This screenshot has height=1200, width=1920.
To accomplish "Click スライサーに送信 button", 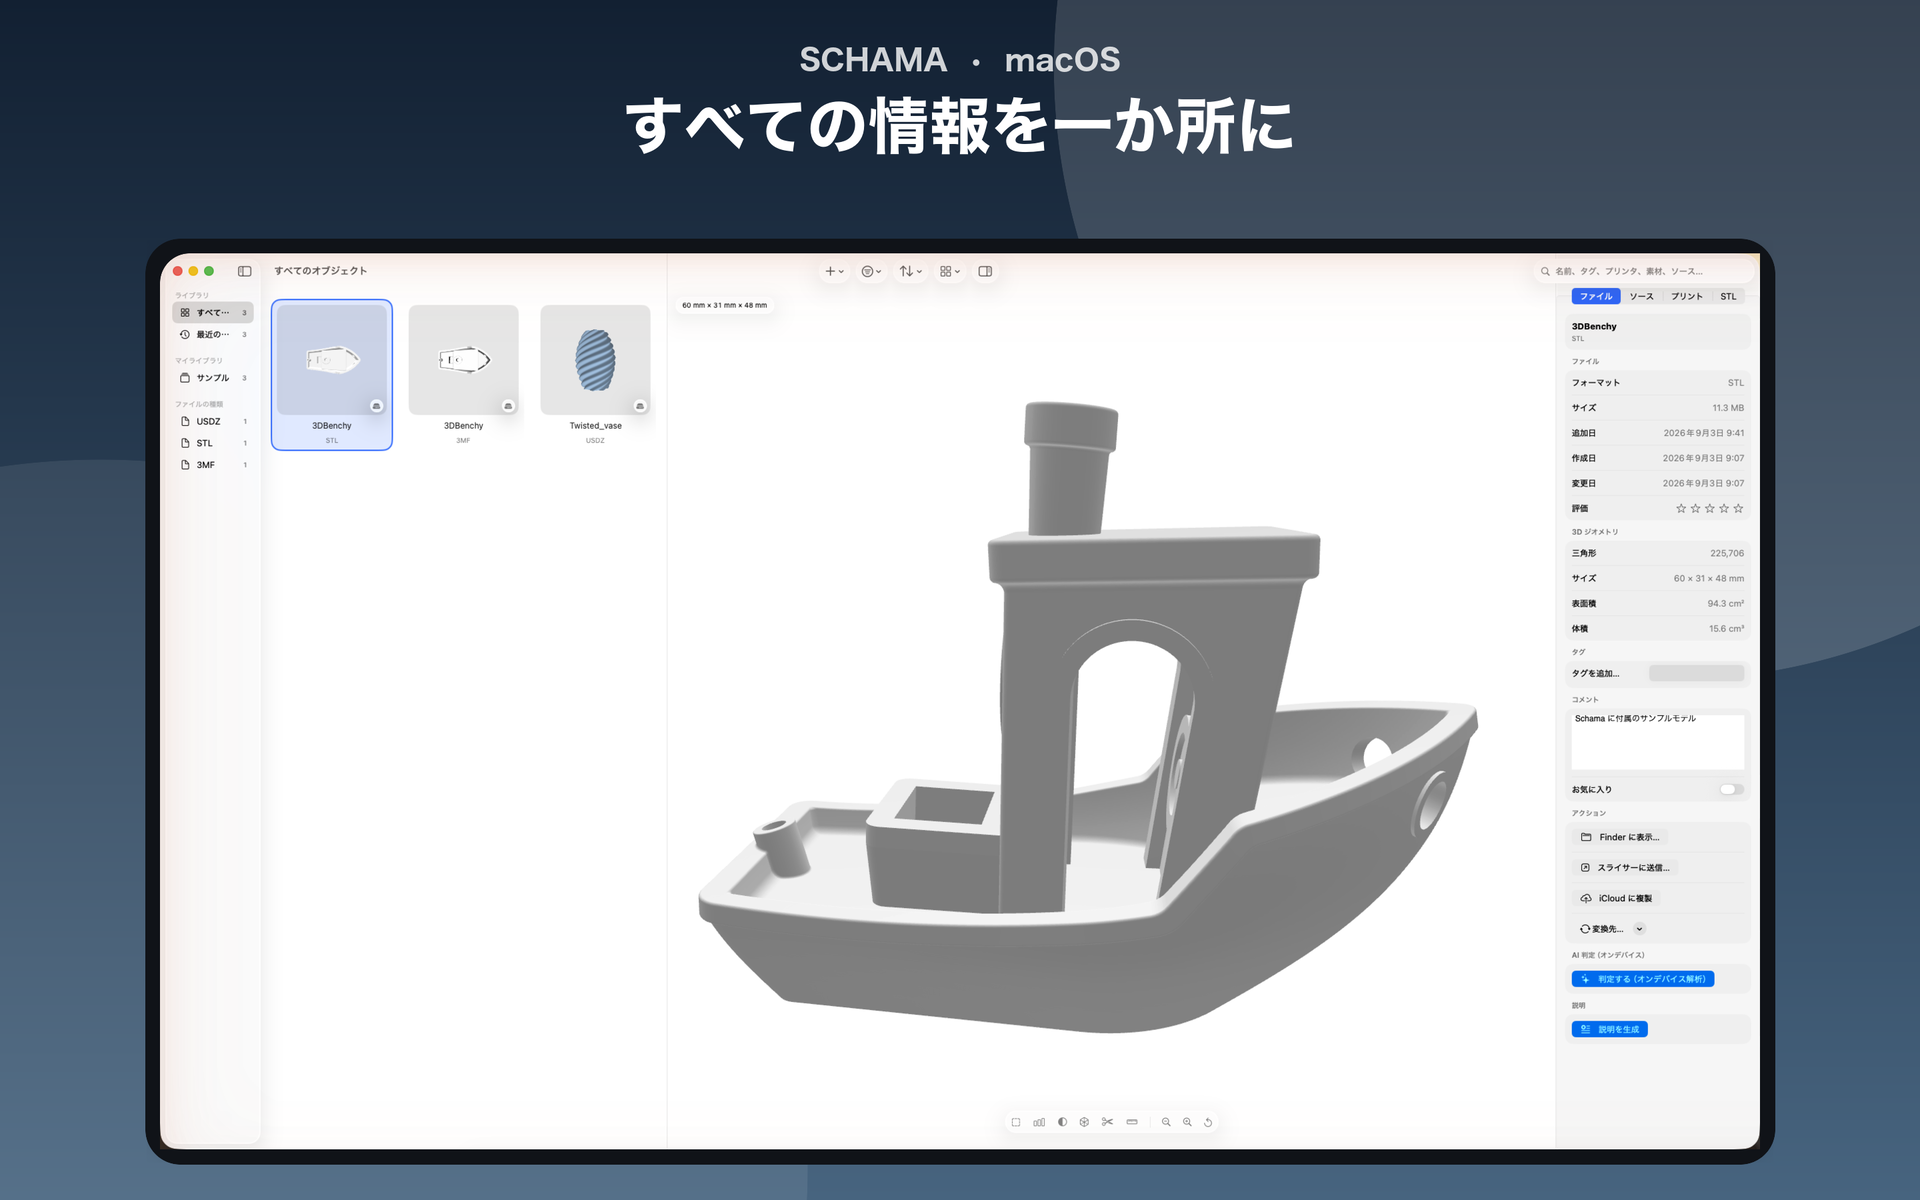I will (x=1625, y=868).
